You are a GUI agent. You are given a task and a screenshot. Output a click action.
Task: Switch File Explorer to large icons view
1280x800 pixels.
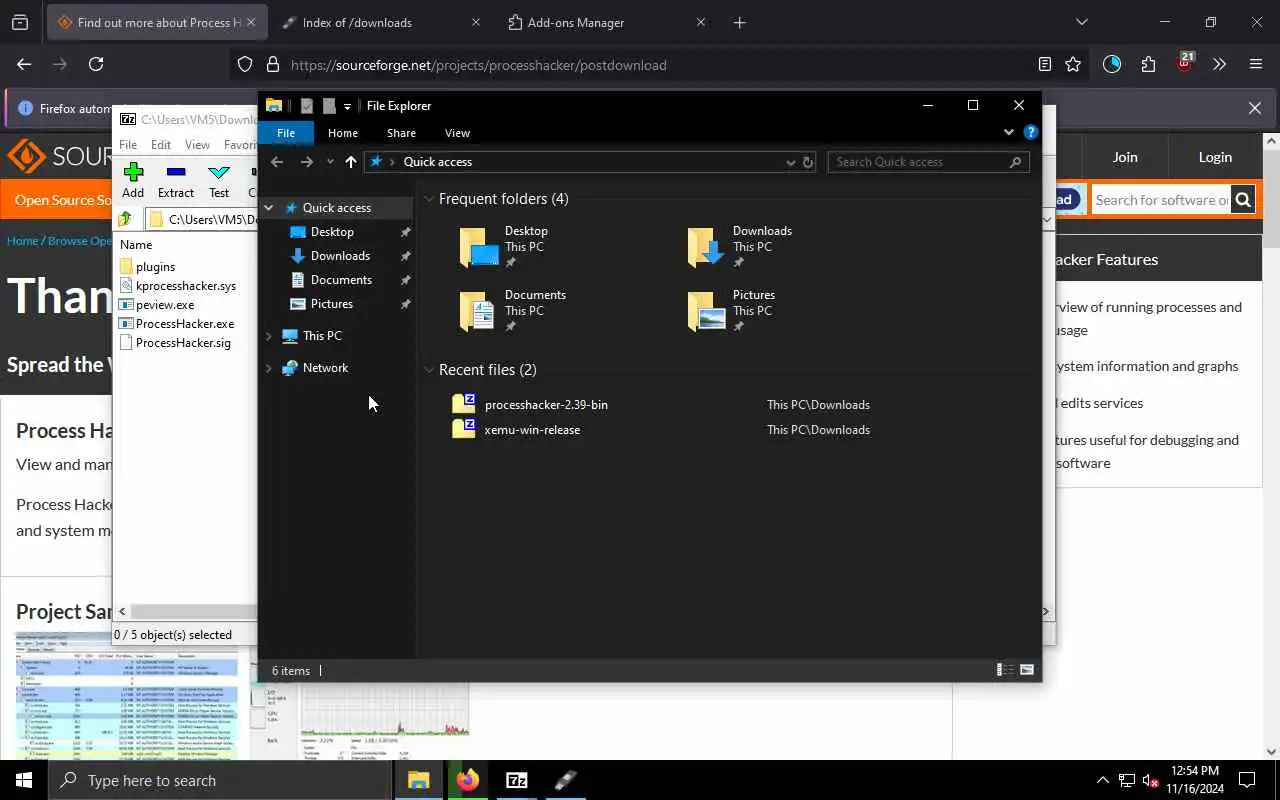coord(1027,670)
